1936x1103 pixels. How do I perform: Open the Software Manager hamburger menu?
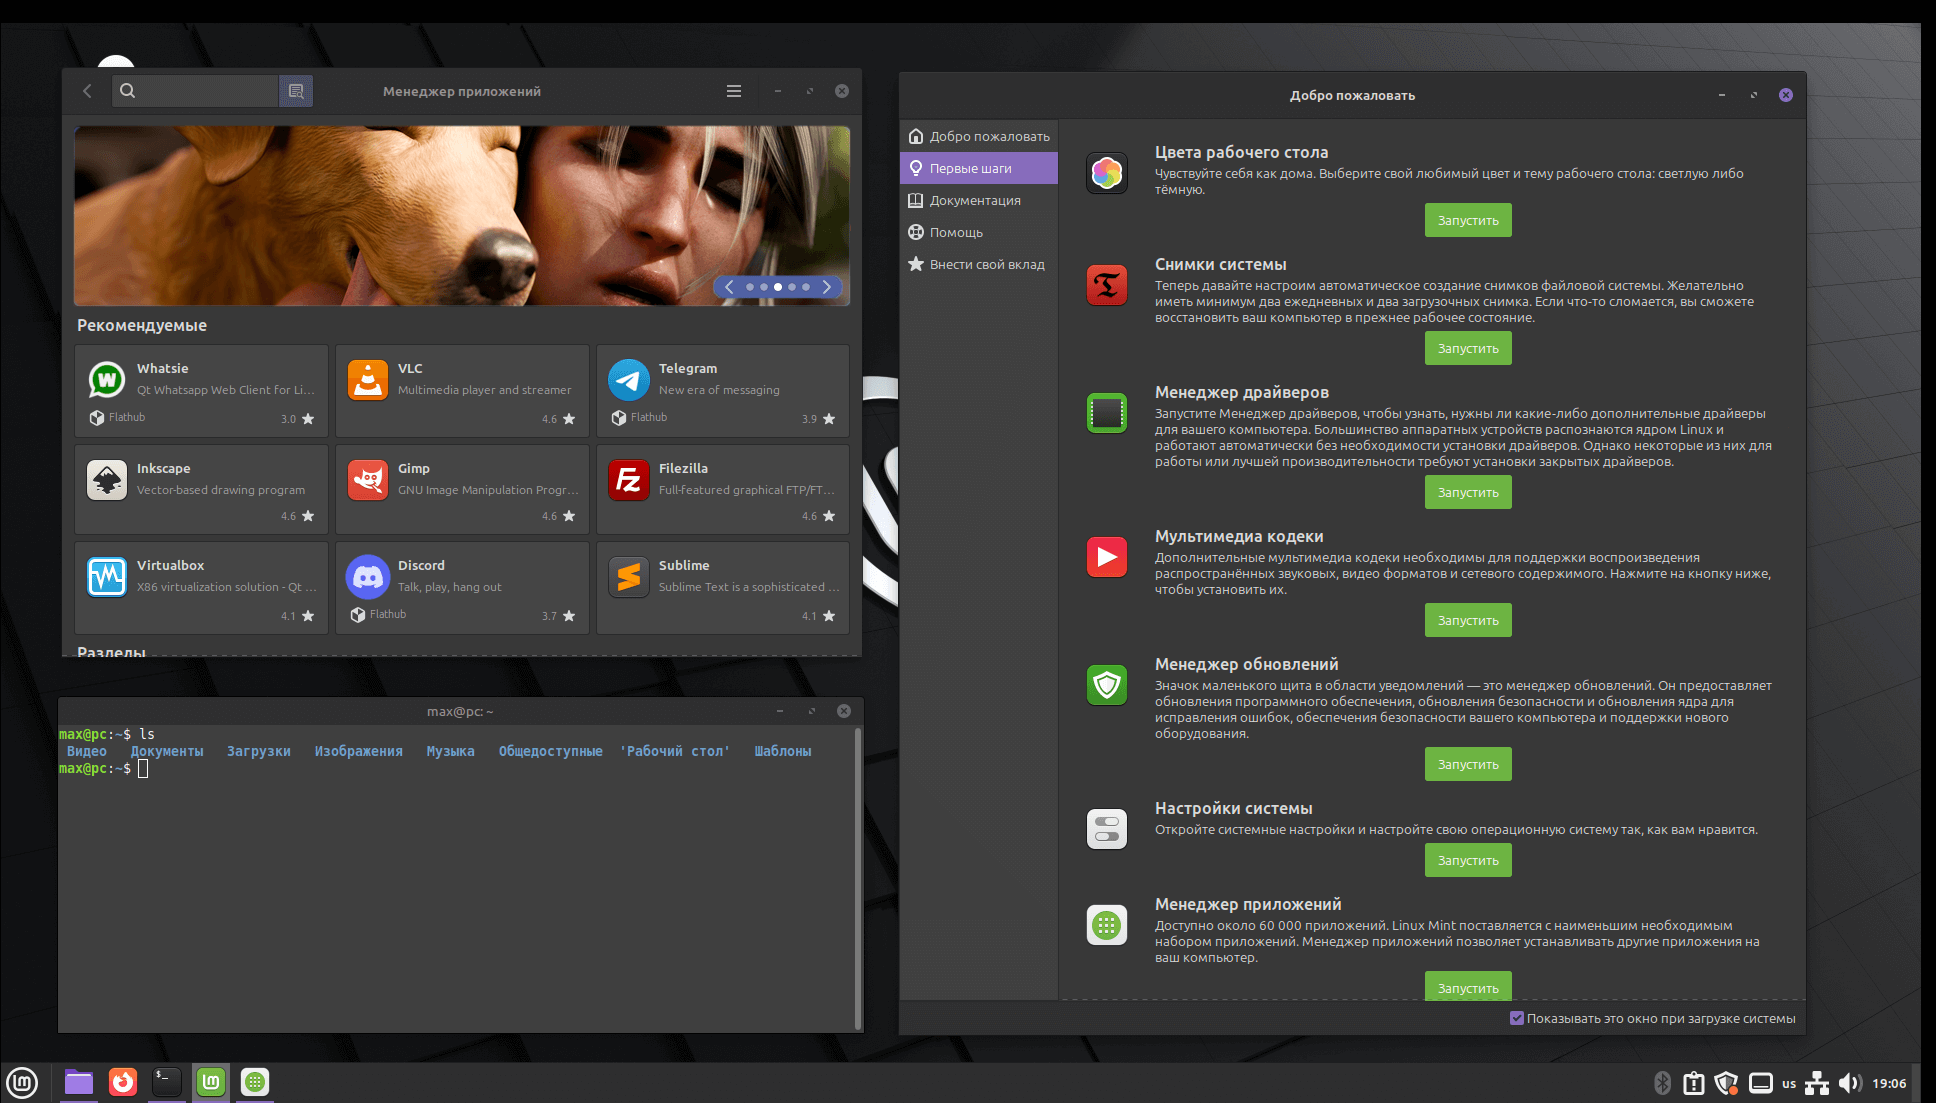(734, 91)
